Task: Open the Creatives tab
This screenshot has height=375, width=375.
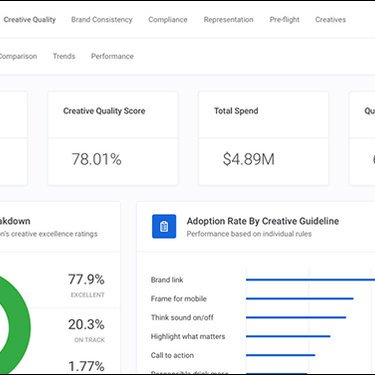Action: 330,20
